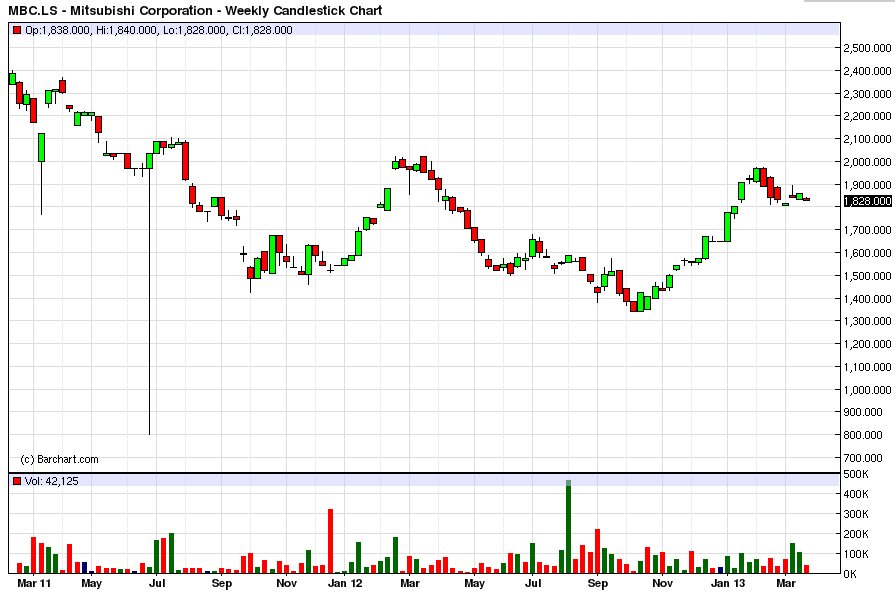
Task: Click the 1,900.000 price axis label
Action: click(x=868, y=185)
